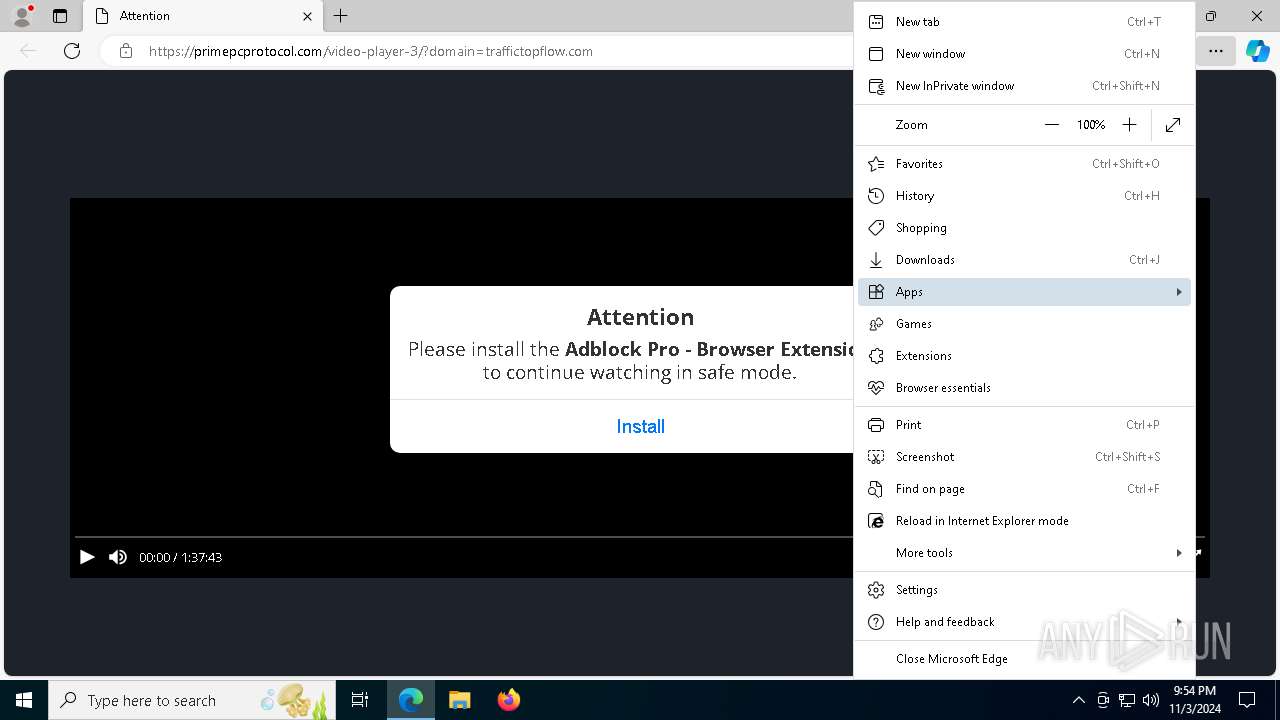Open tab actions menu icon
This screenshot has width=1280, height=720.
tap(60, 16)
